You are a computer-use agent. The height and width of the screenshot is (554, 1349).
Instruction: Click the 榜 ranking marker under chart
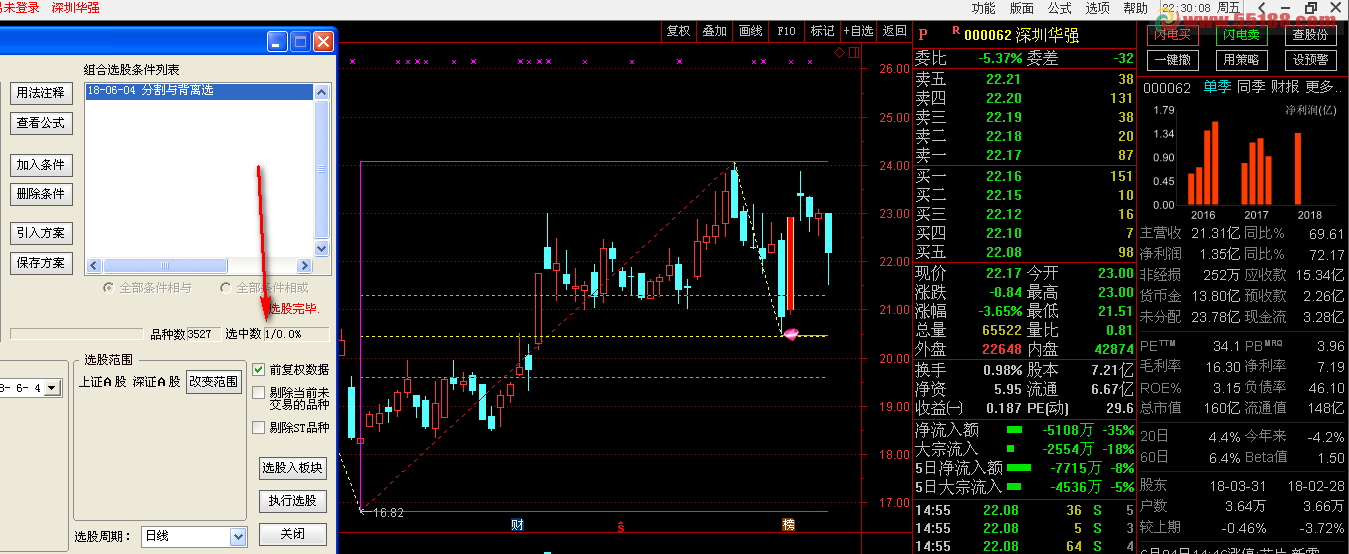[x=788, y=524]
